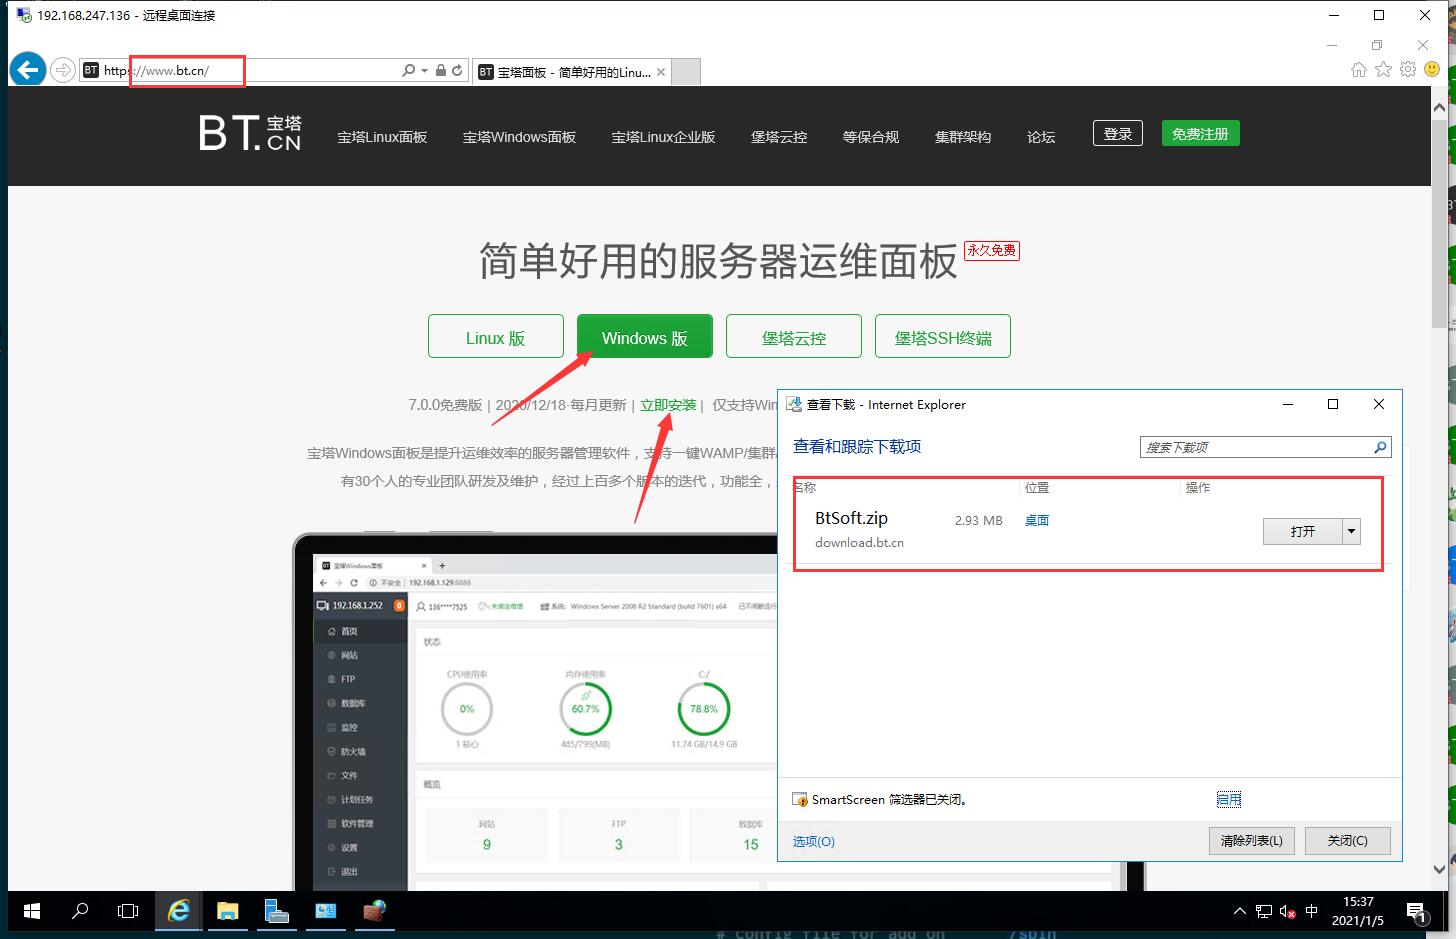Select the Windows 版 button
The height and width of the screenshot is (939, 1456).
[645, 336]
